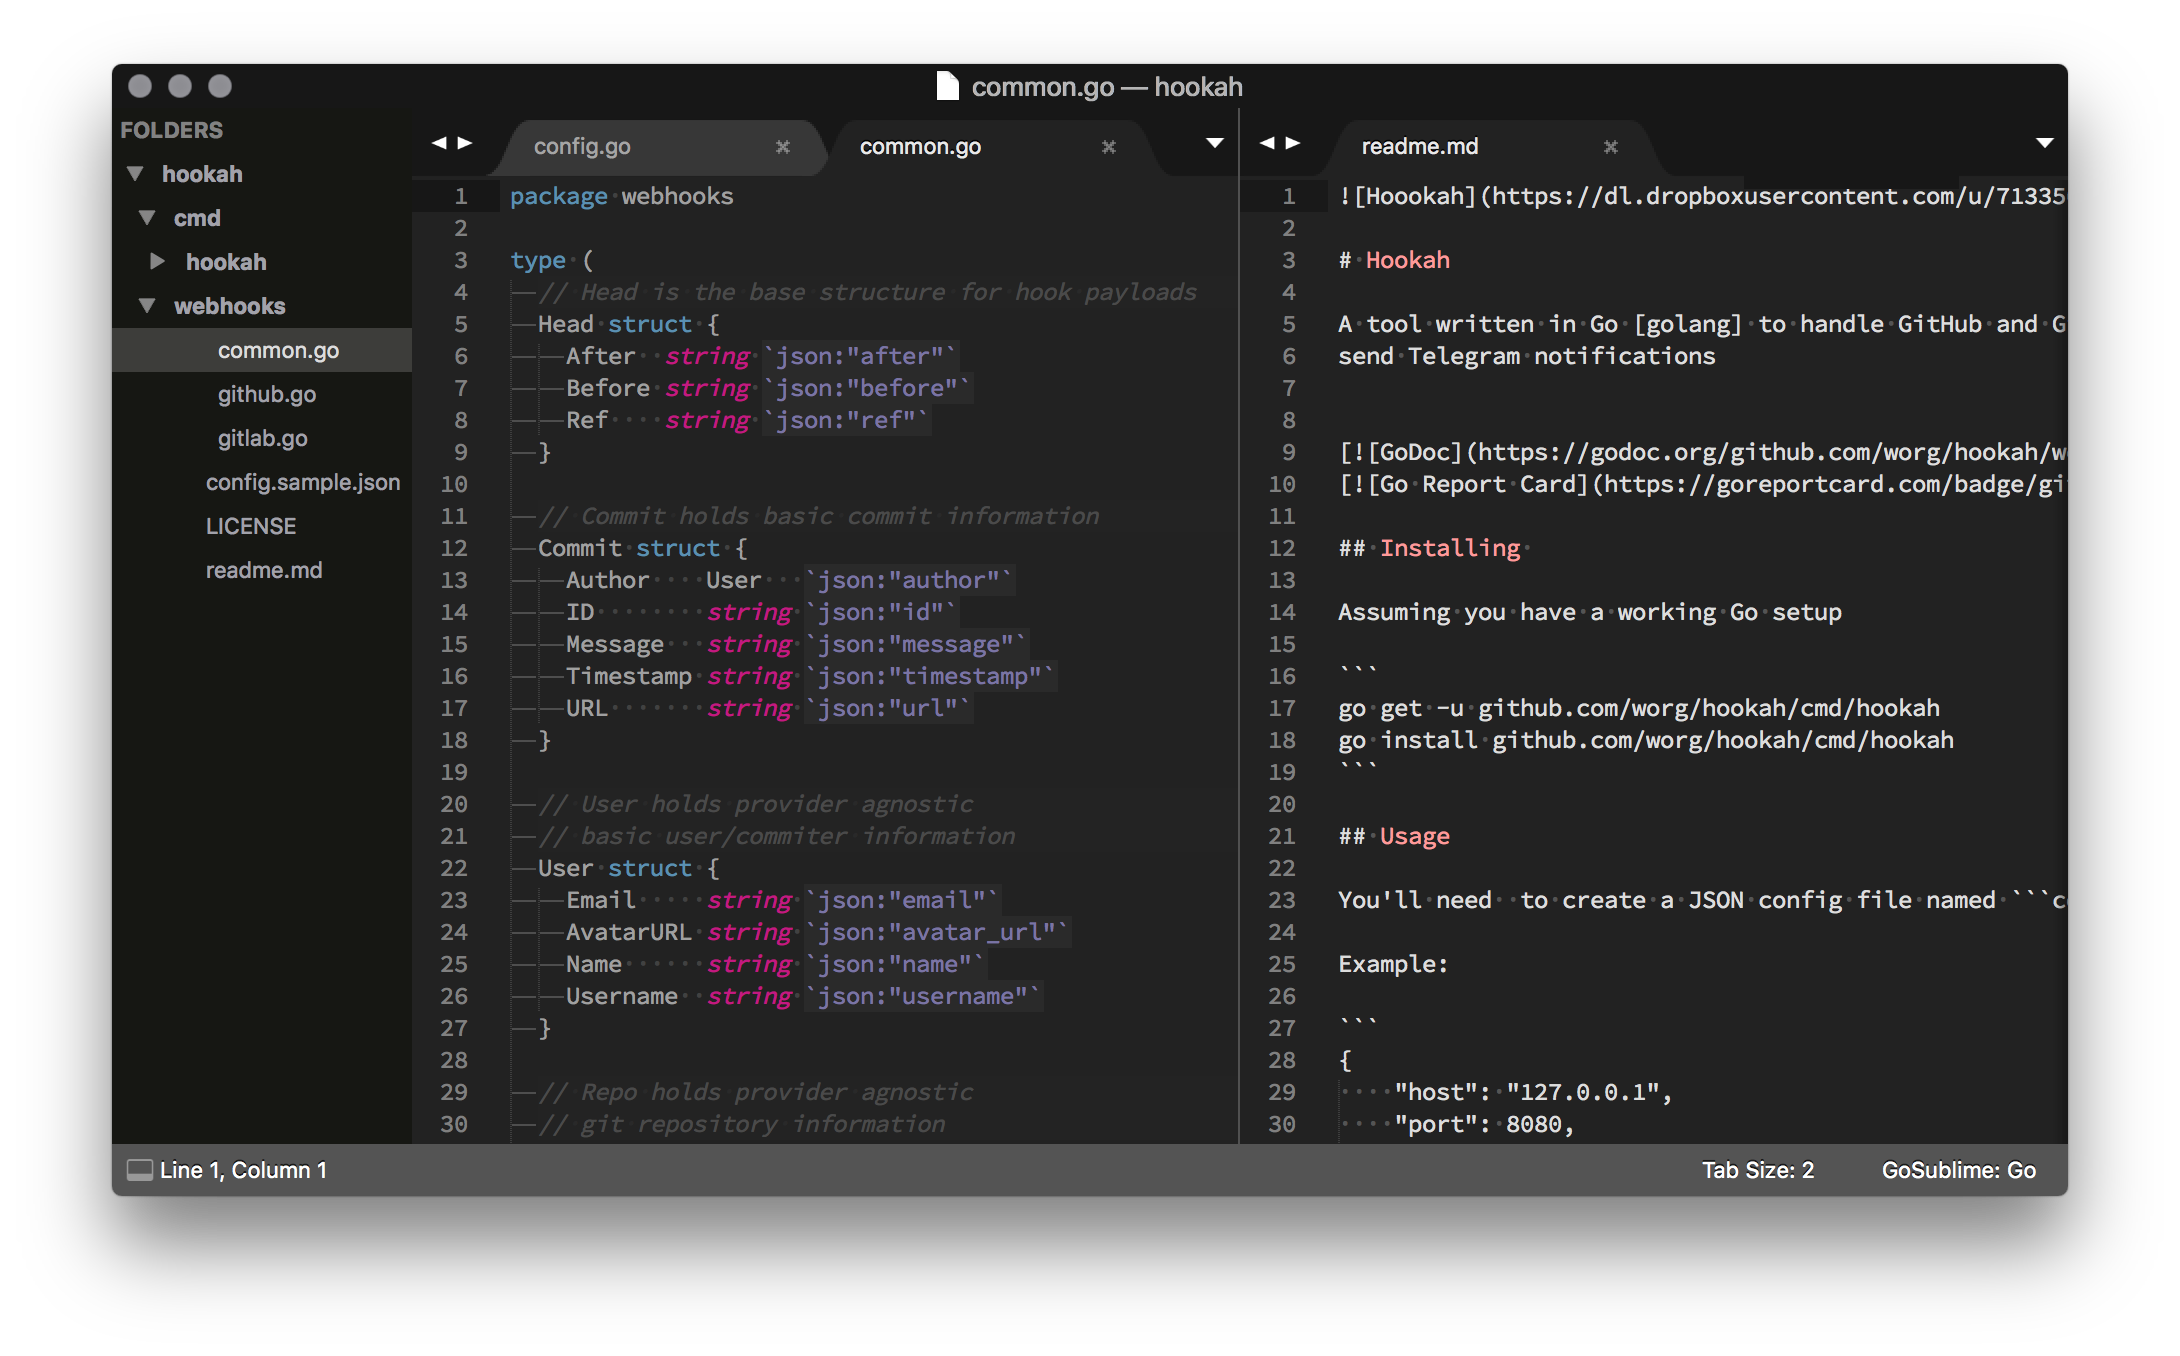The height and width of the screenshot is (1356, 2180).
Task: Change GoSublime: Go syntax setting
Action: coord(1958,1170)
